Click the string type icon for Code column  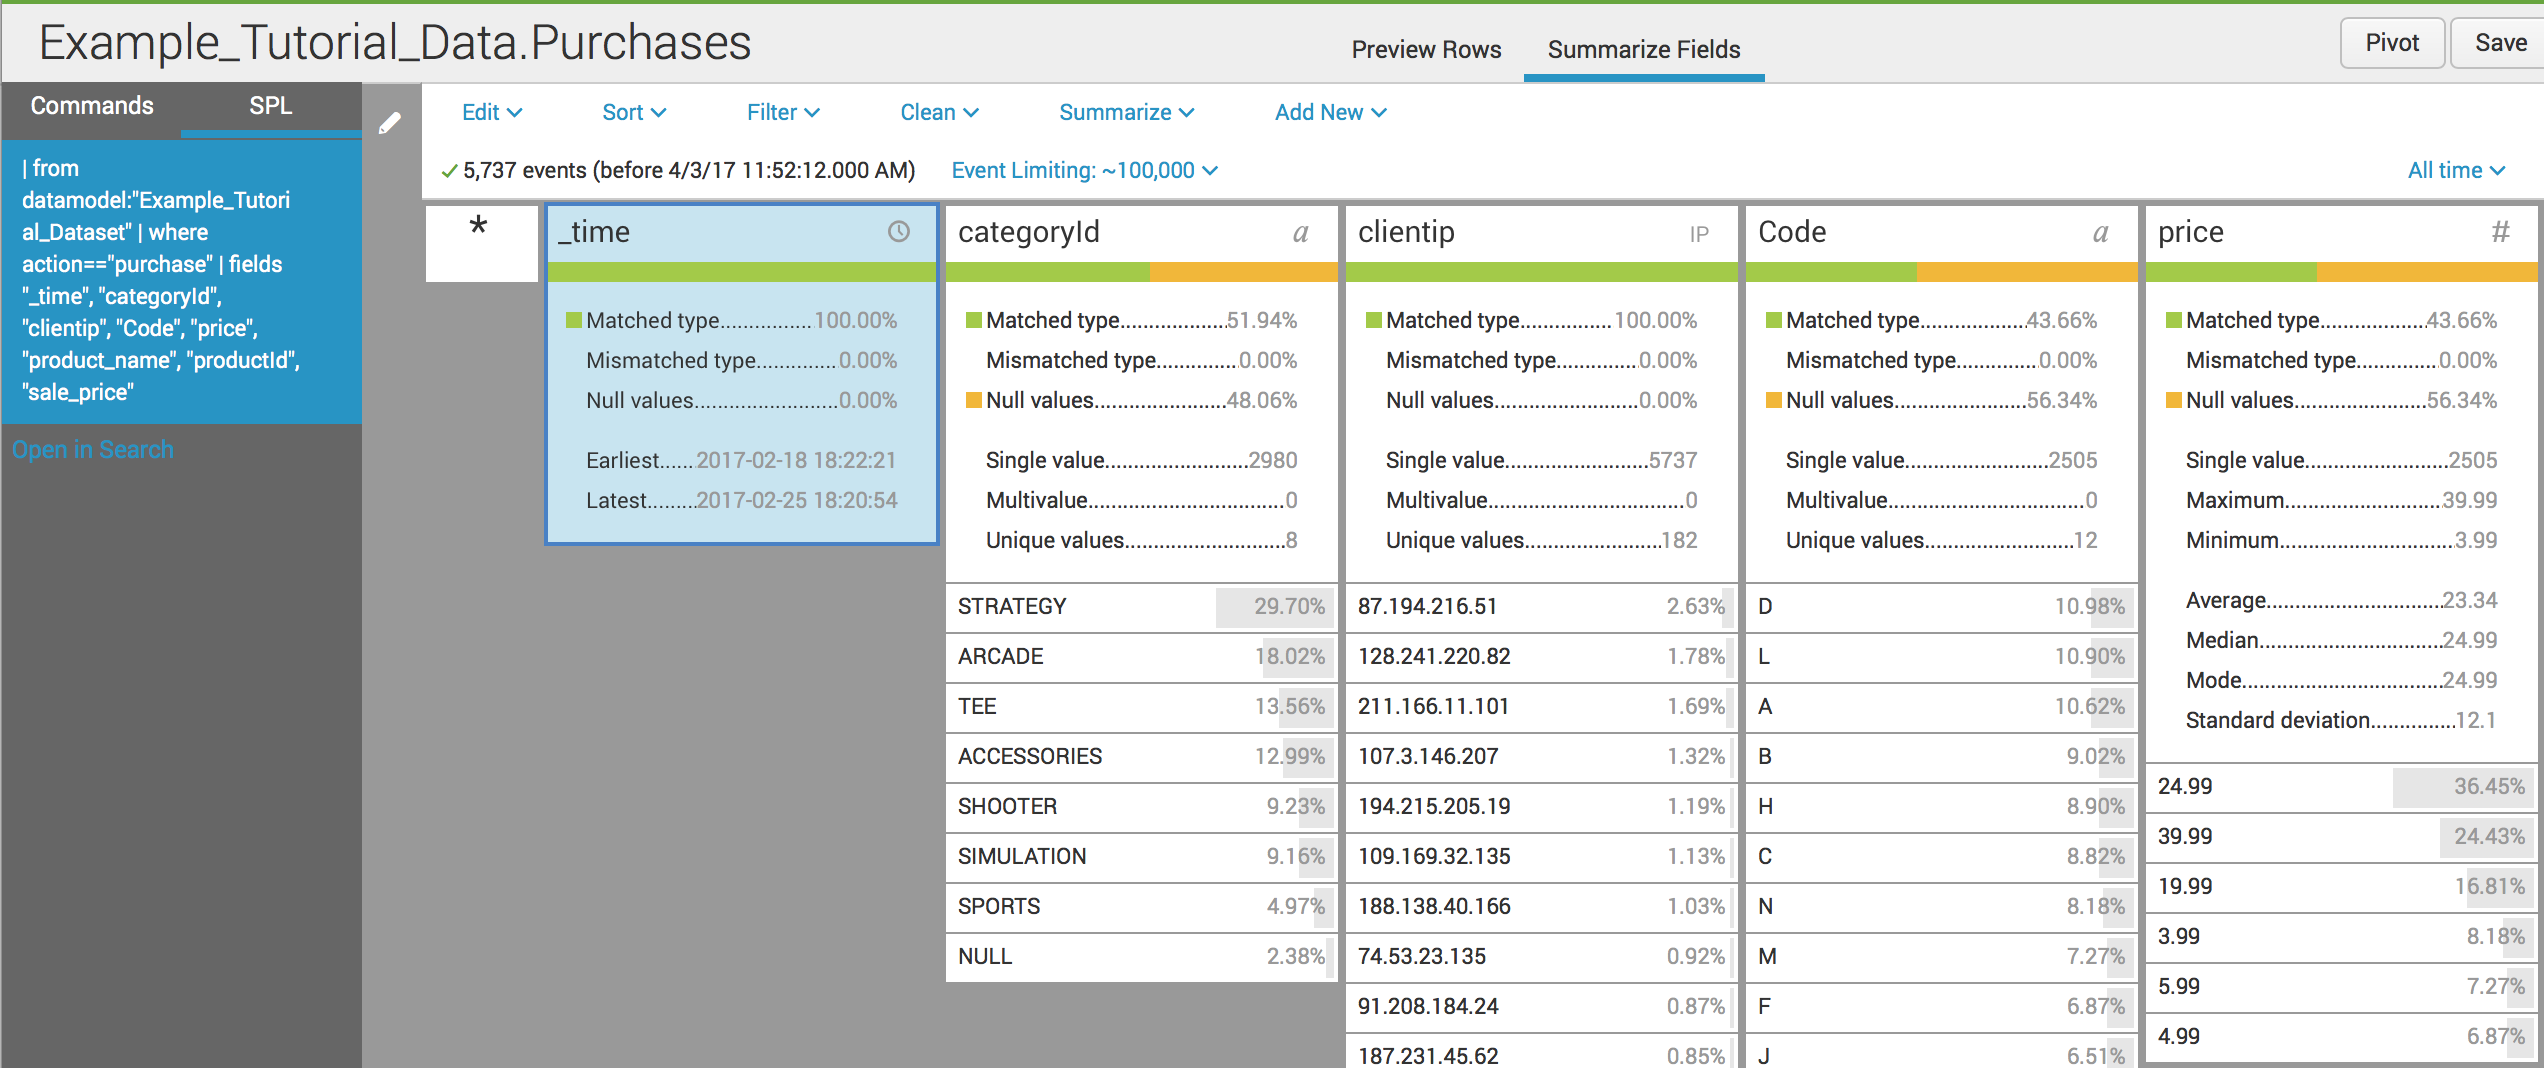[2100, 234]
